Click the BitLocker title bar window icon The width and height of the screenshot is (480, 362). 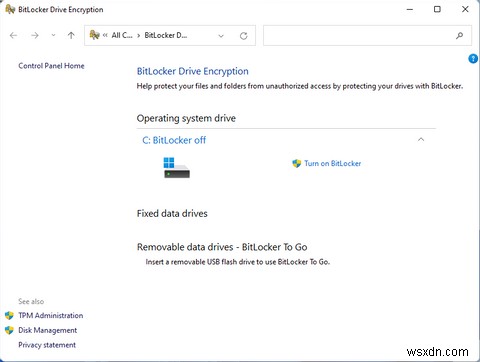pyautogui.click(x=10, y=9)
